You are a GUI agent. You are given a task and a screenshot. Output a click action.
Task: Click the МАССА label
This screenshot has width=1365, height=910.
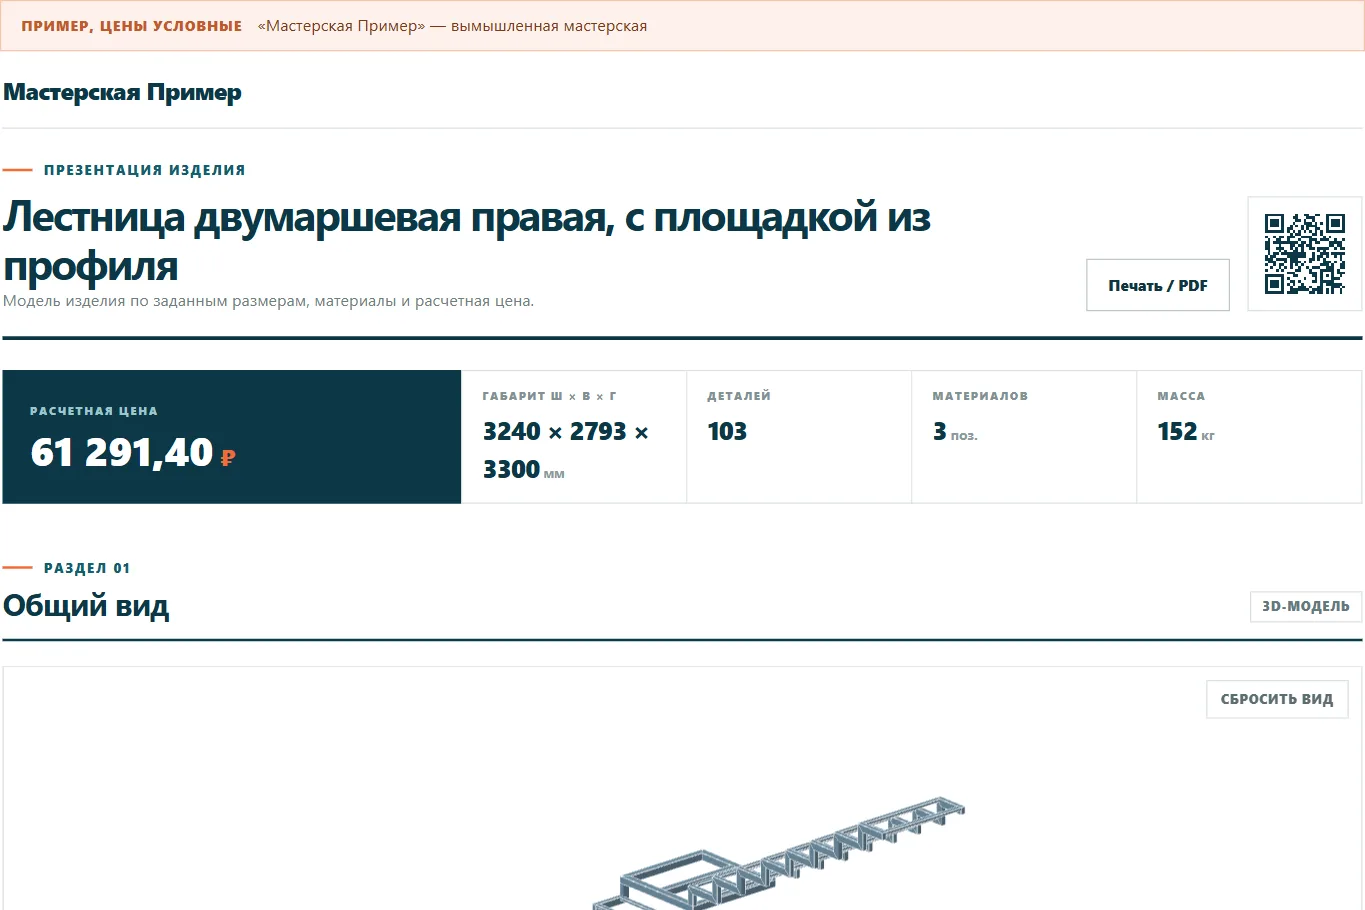pyautogui.click(x=1181, y=396)
